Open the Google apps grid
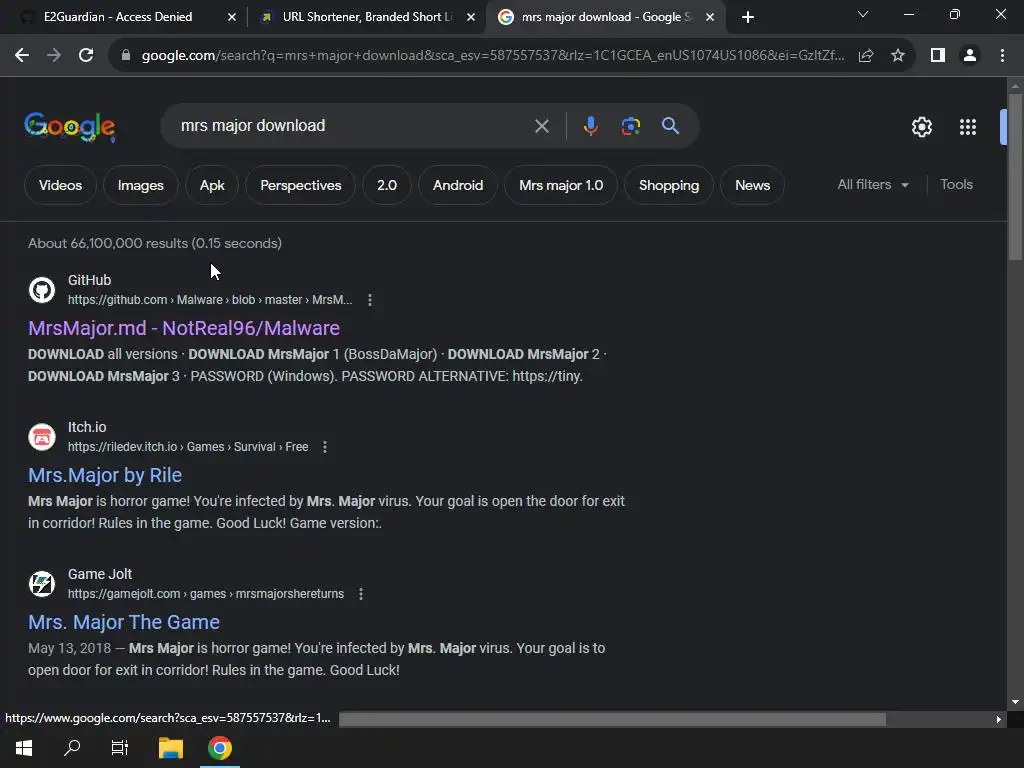This screenshot has width=1024, height=768. click(968, 127)
